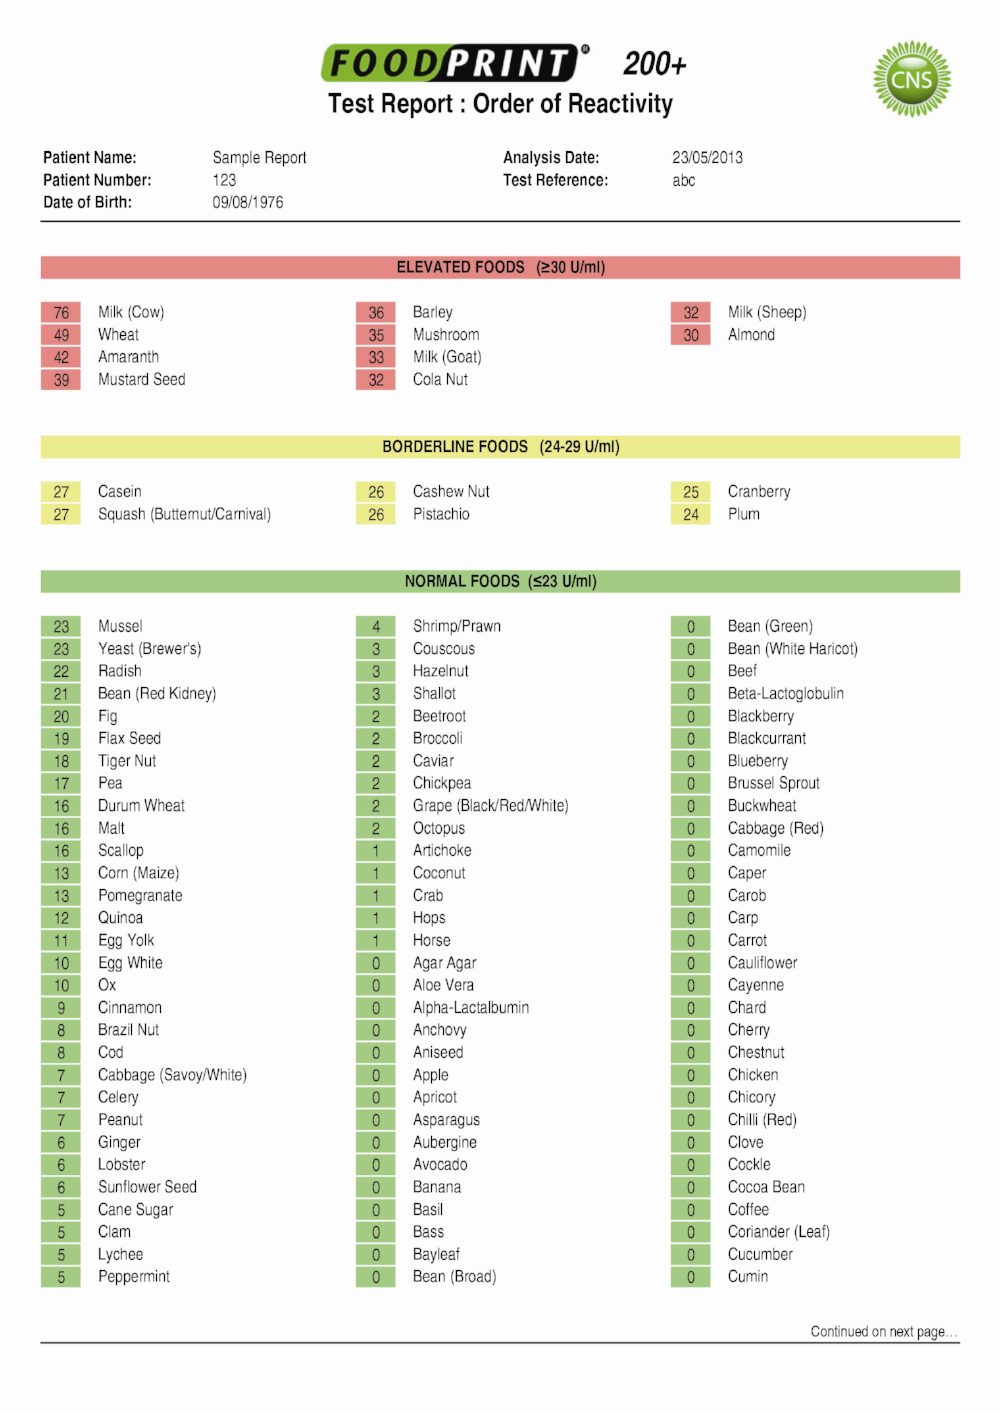Click the green CNS sunburst logo

(911, 79)
